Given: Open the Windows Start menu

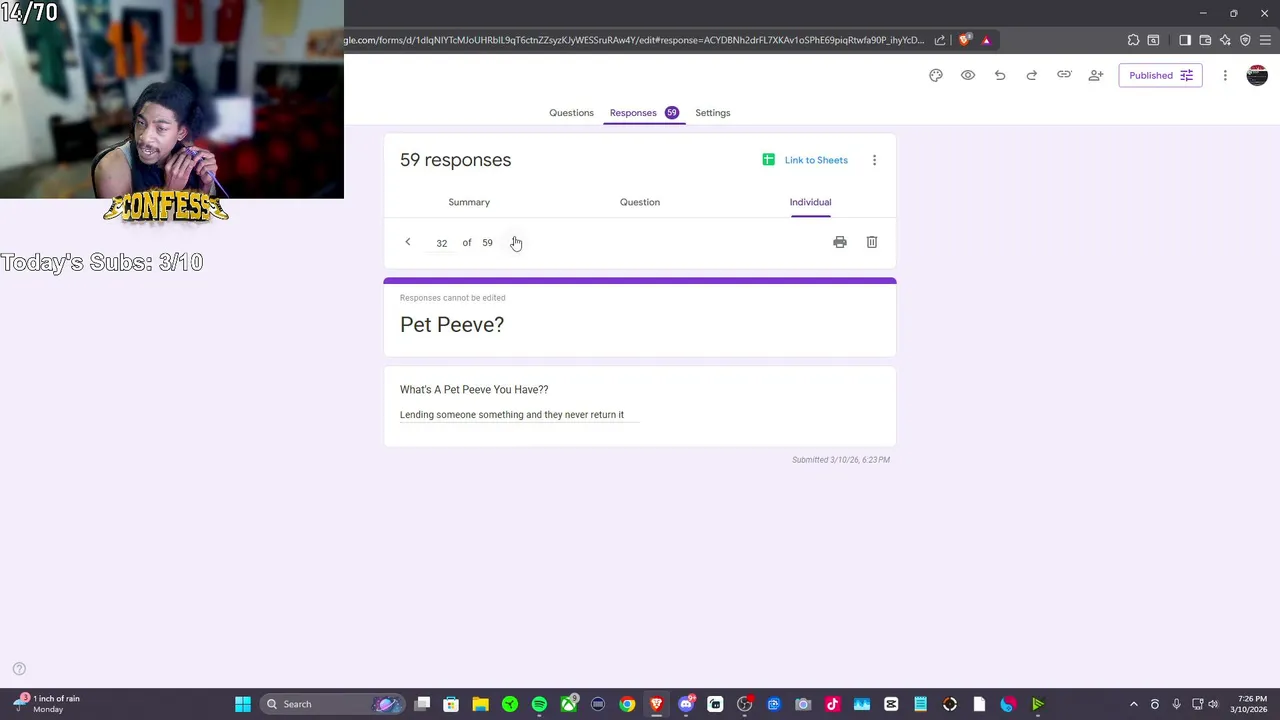Looking at the screenshot, I should (243, 704).
